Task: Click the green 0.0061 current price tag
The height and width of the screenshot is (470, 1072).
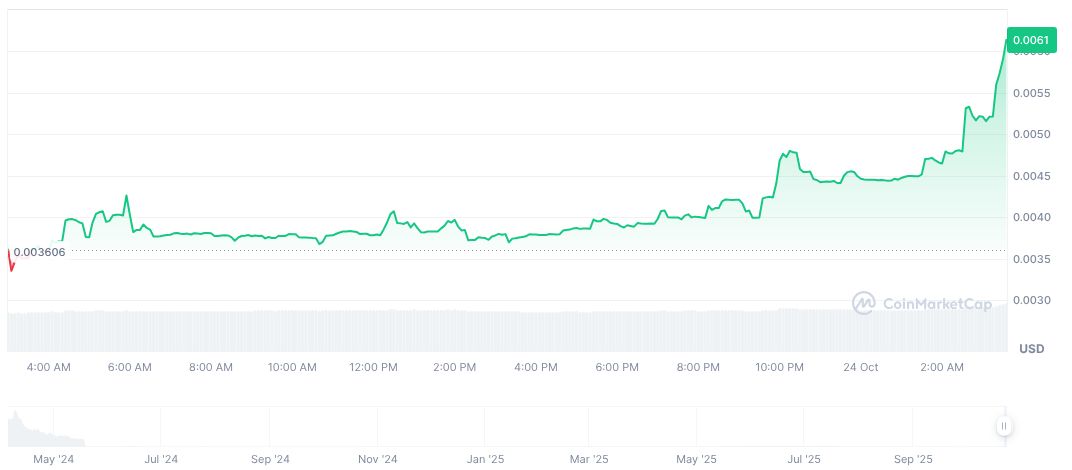Action: [1030, 40]
